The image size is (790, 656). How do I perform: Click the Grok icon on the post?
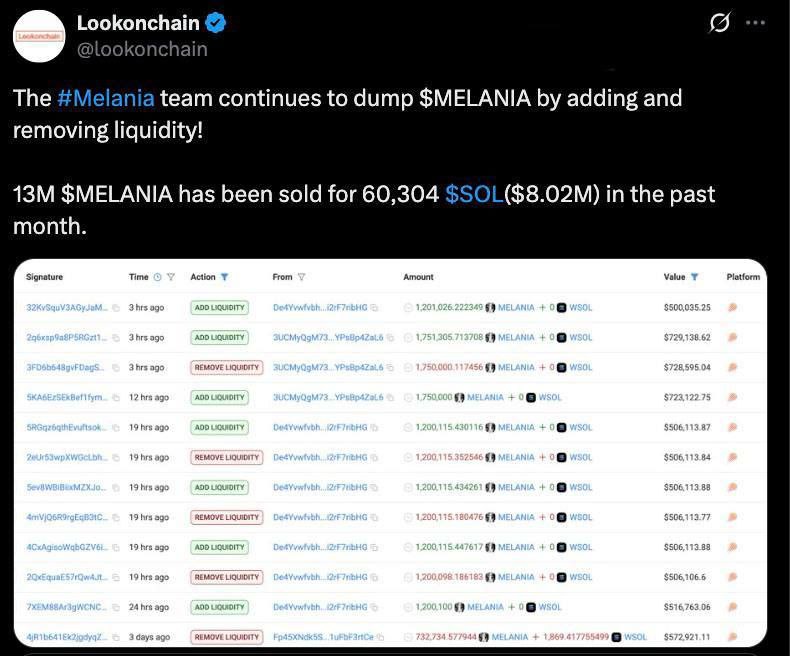click(x=719, y=23)
